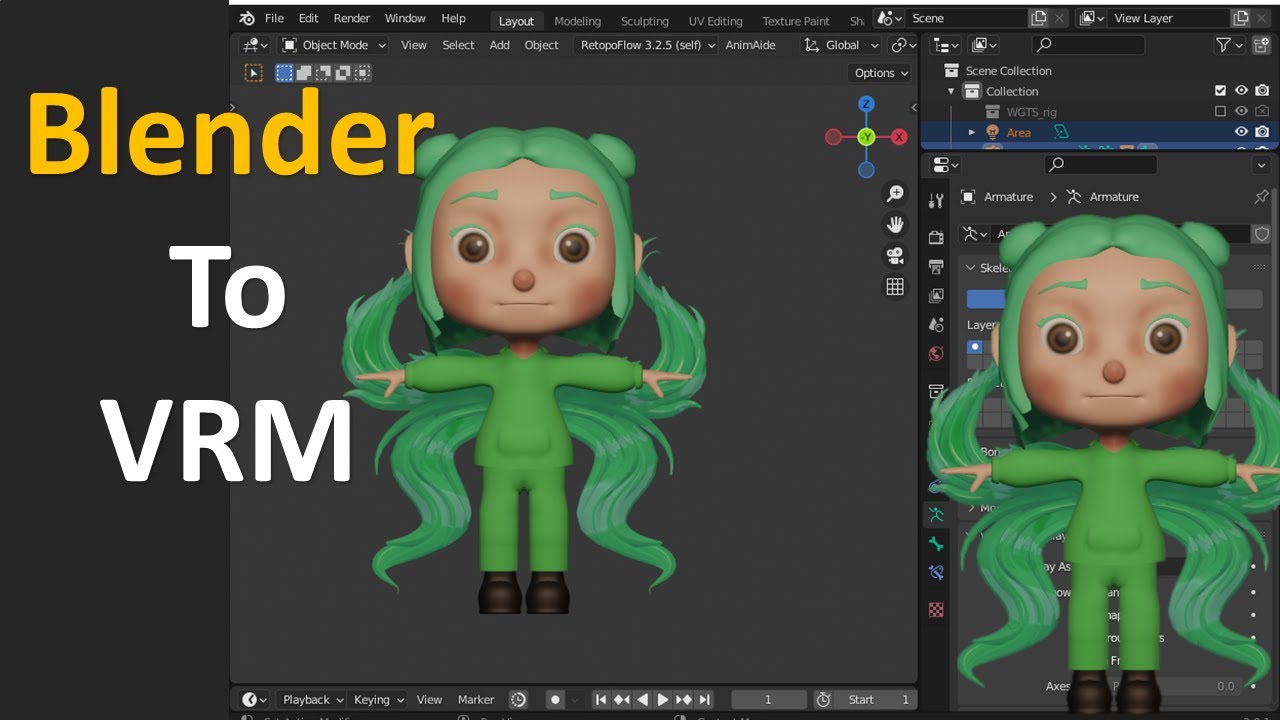This screenshot has height=720, width=1280.
Task: Open the outliner display mode dropdown
Action: 985,45
